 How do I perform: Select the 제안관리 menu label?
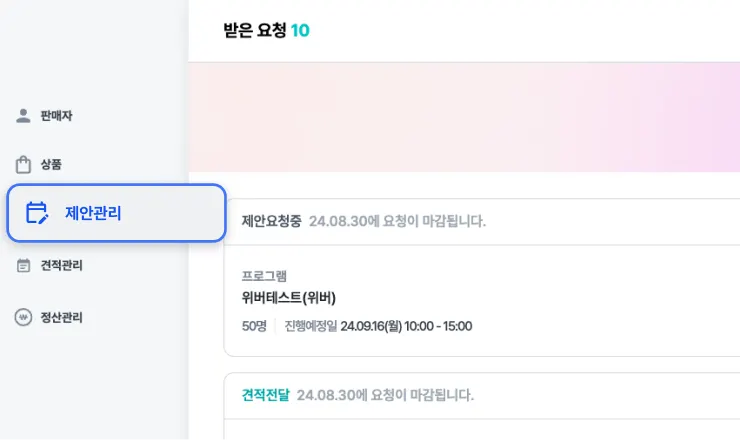pyautogui.click(x=93, y=212)
